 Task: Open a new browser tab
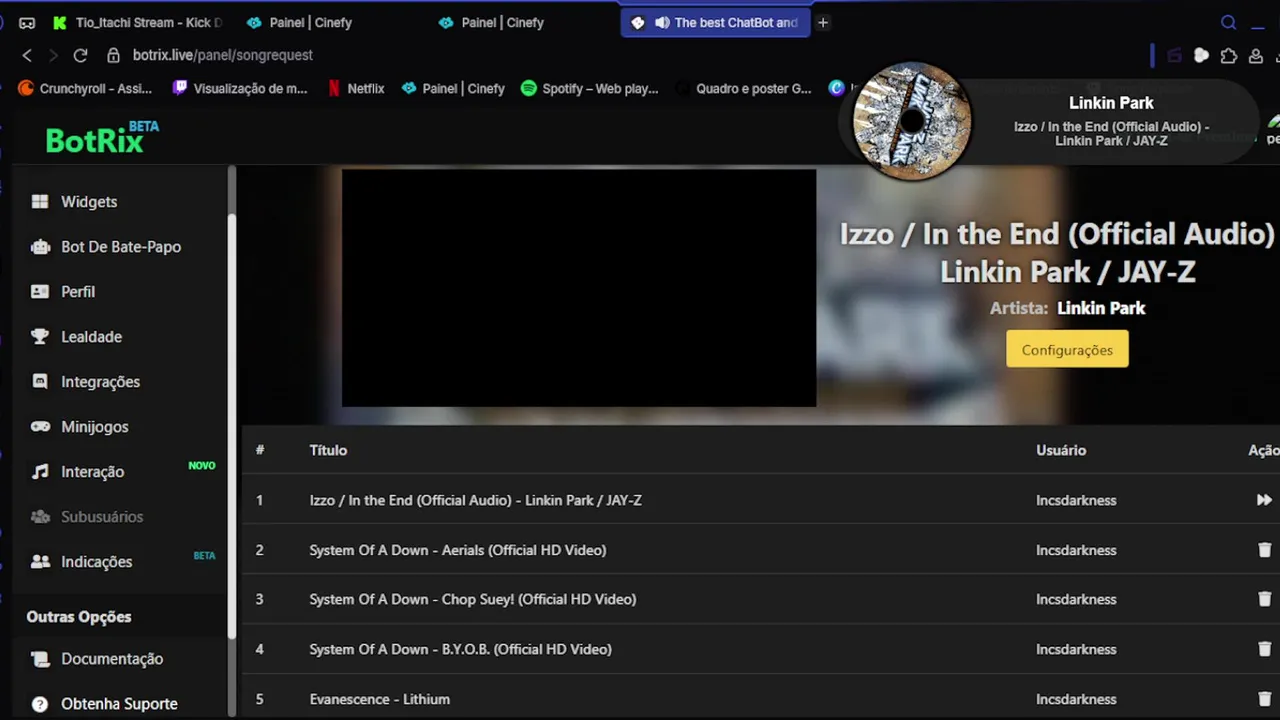pos(823,22)
